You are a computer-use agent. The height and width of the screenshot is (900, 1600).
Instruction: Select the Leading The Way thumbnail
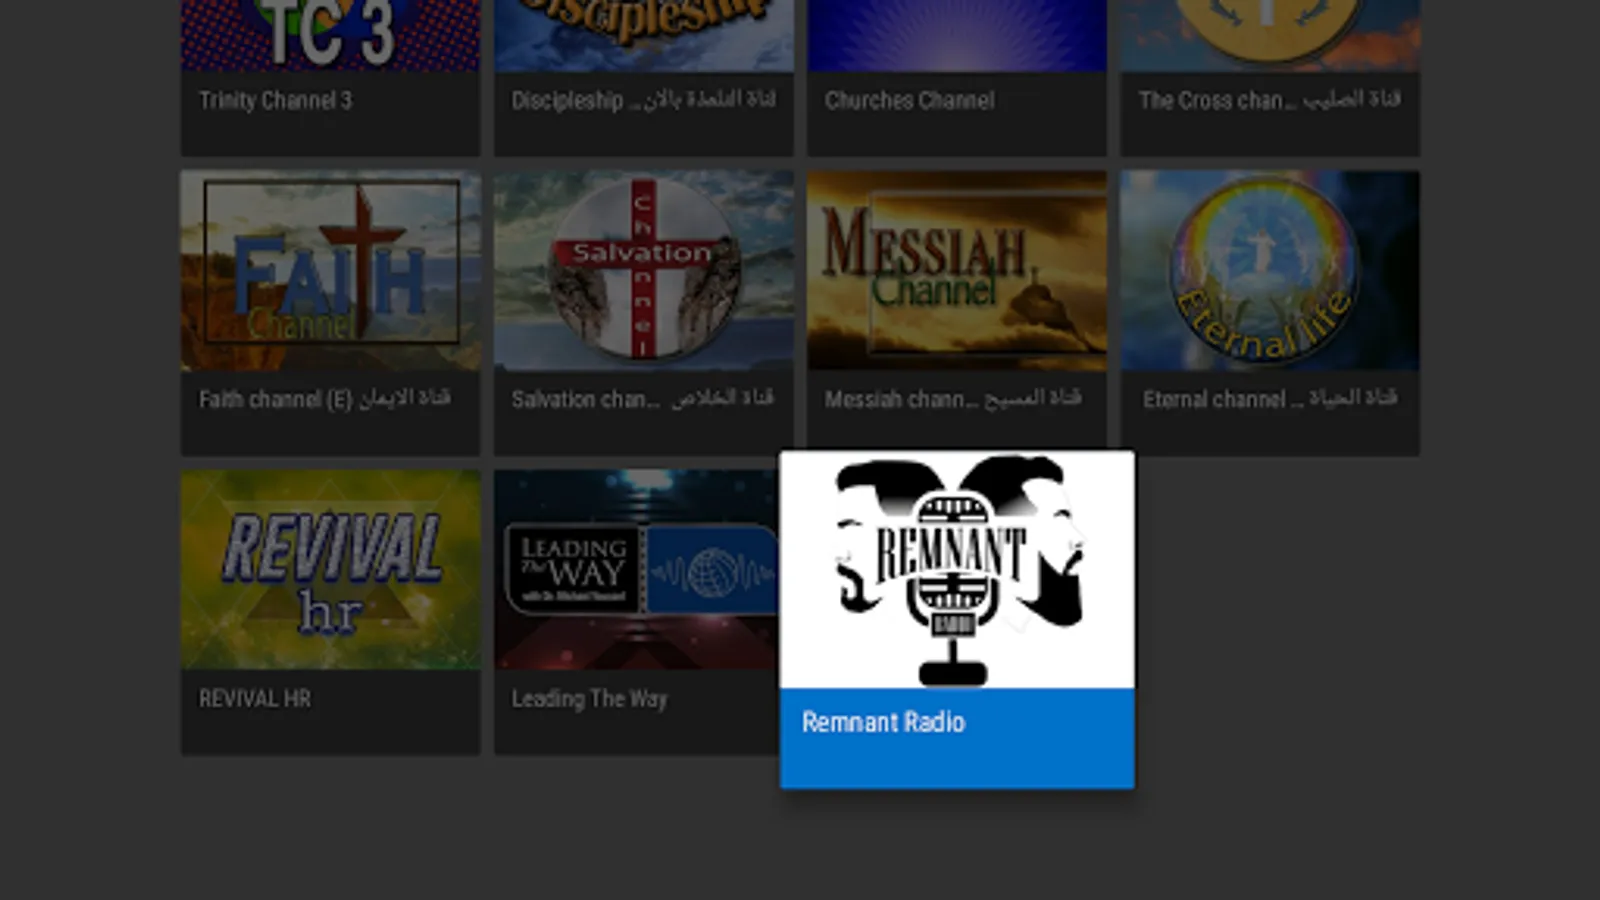637,570
